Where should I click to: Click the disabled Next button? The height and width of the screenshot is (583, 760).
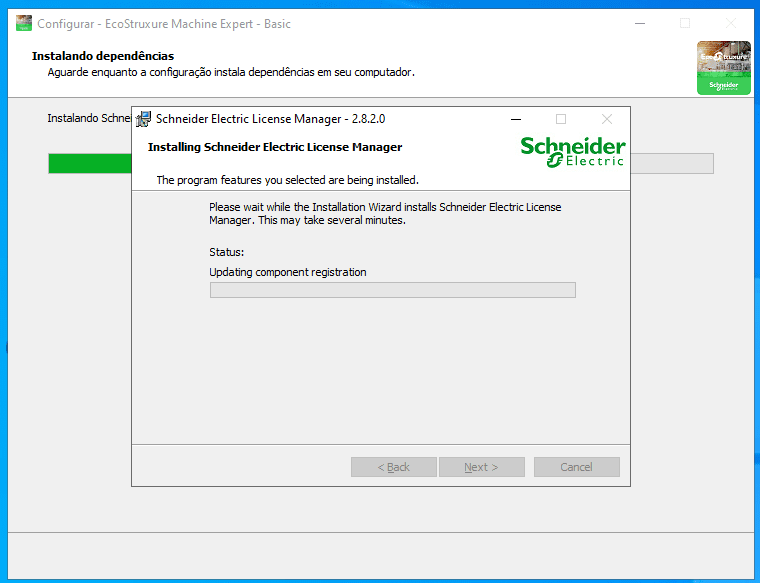coord(481,467)
